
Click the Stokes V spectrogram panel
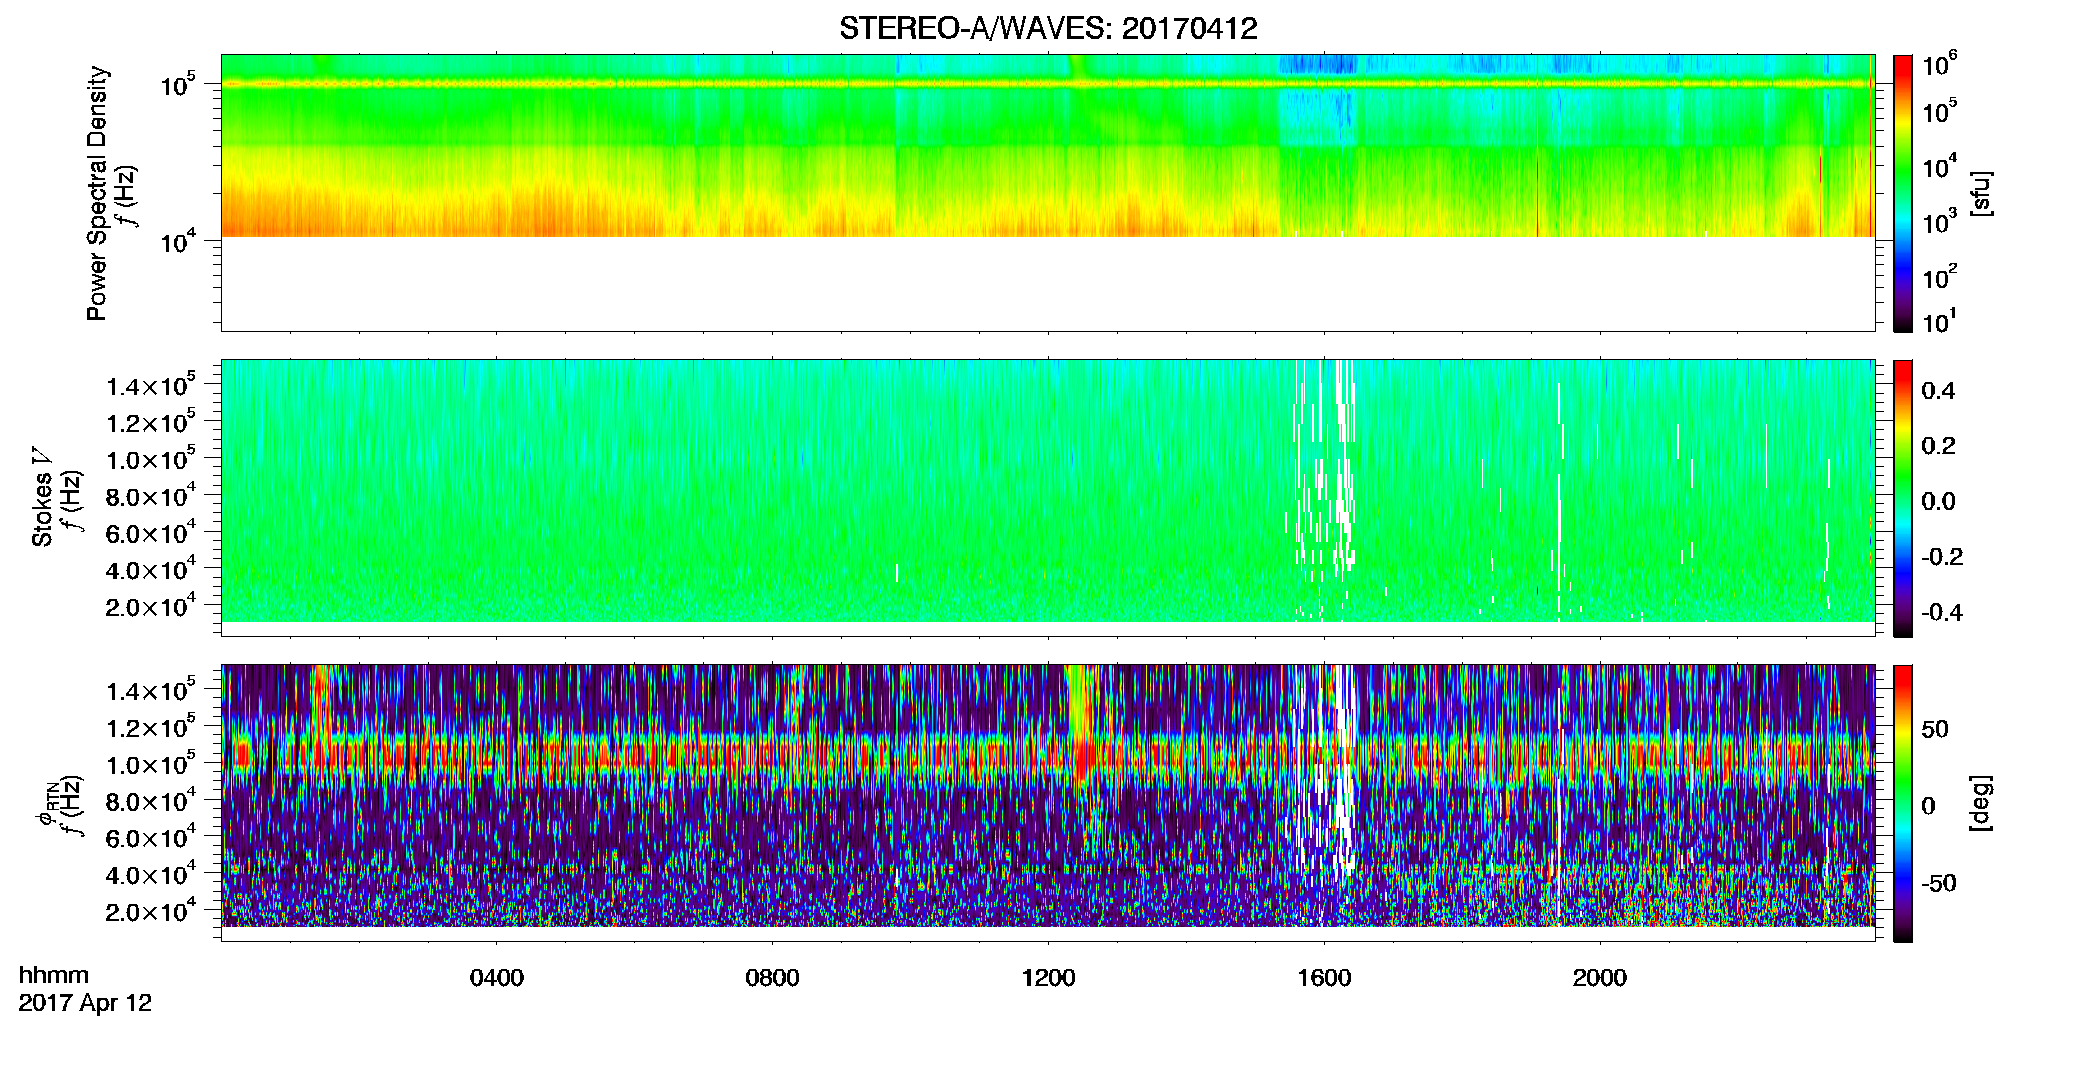point(1048,498)
